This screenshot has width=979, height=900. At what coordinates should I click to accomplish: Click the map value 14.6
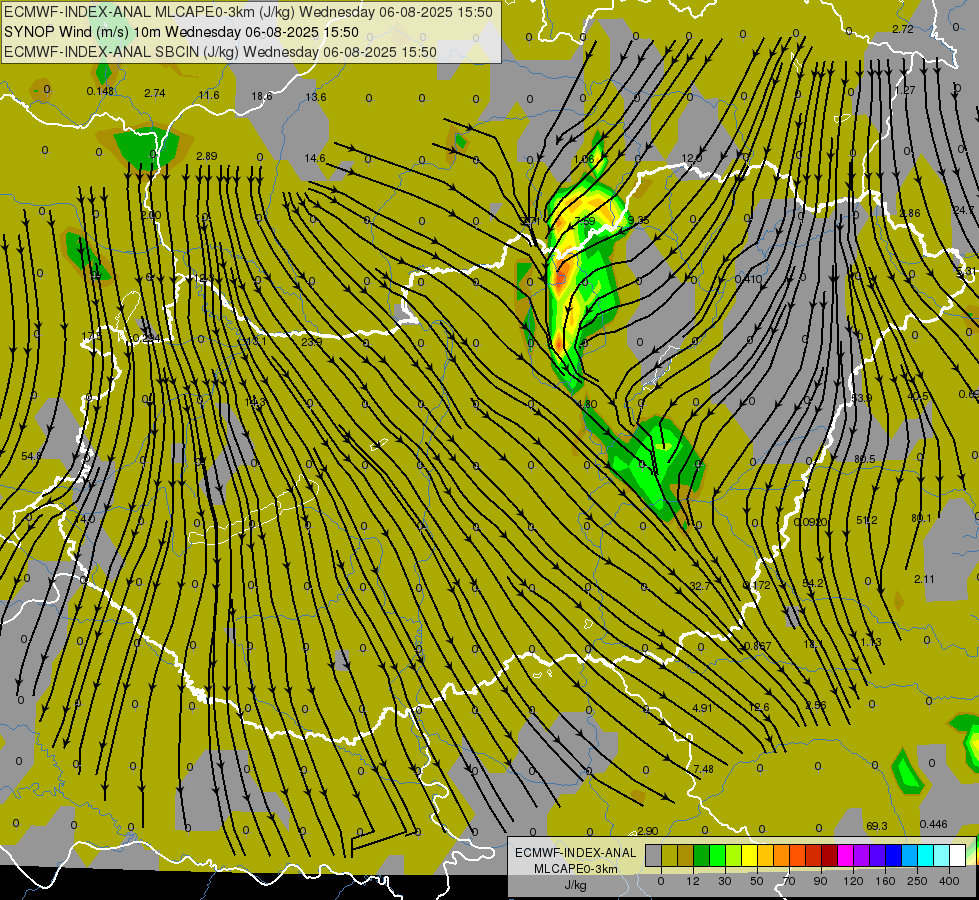click(315, 158)
